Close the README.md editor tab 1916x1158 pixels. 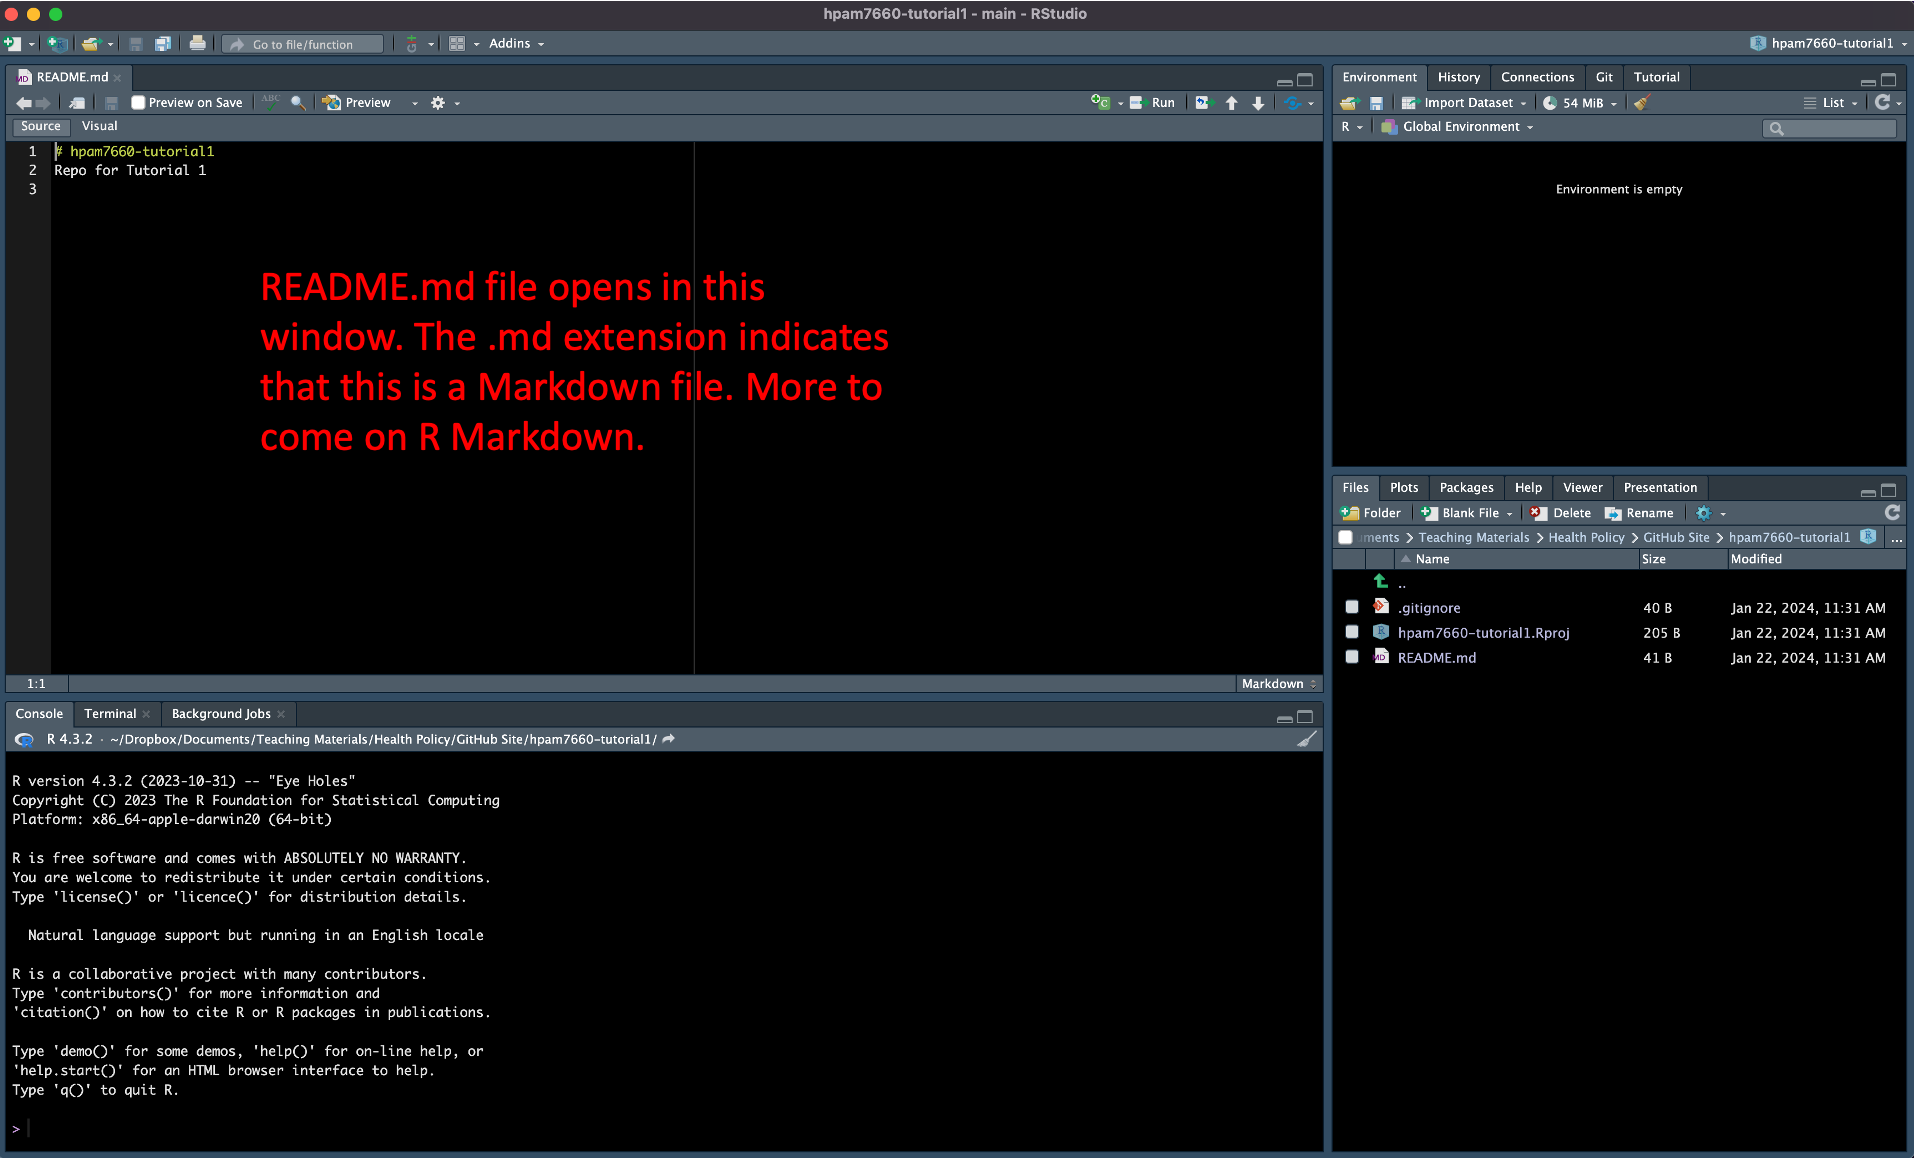(x=118, y=78)
